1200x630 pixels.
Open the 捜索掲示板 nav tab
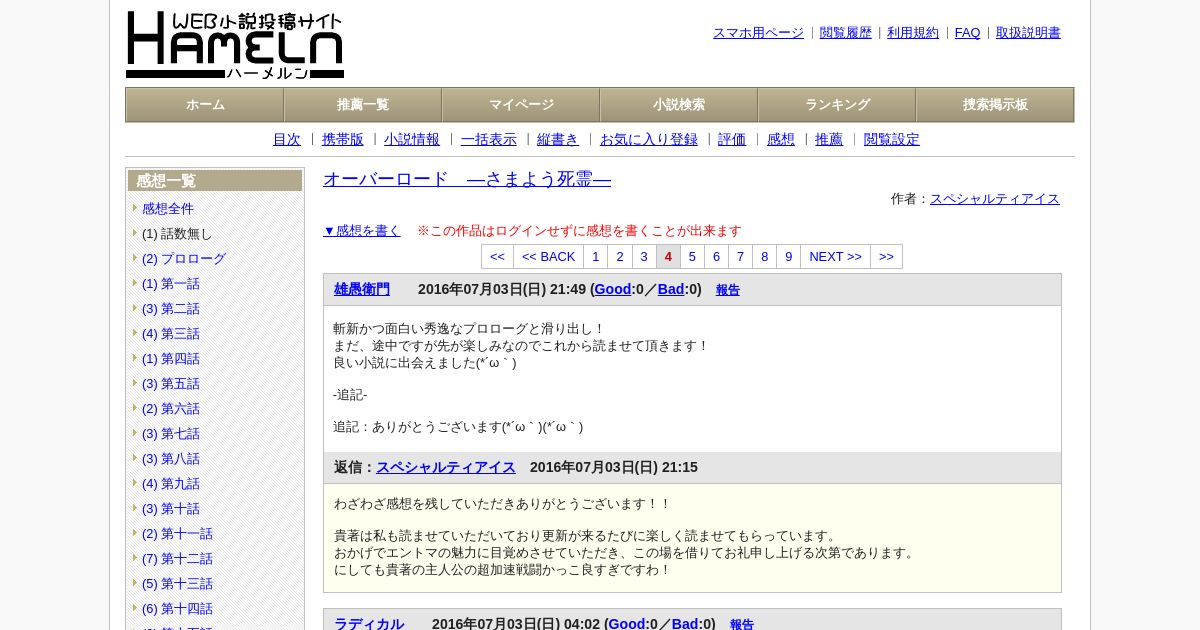coord(995,105)
